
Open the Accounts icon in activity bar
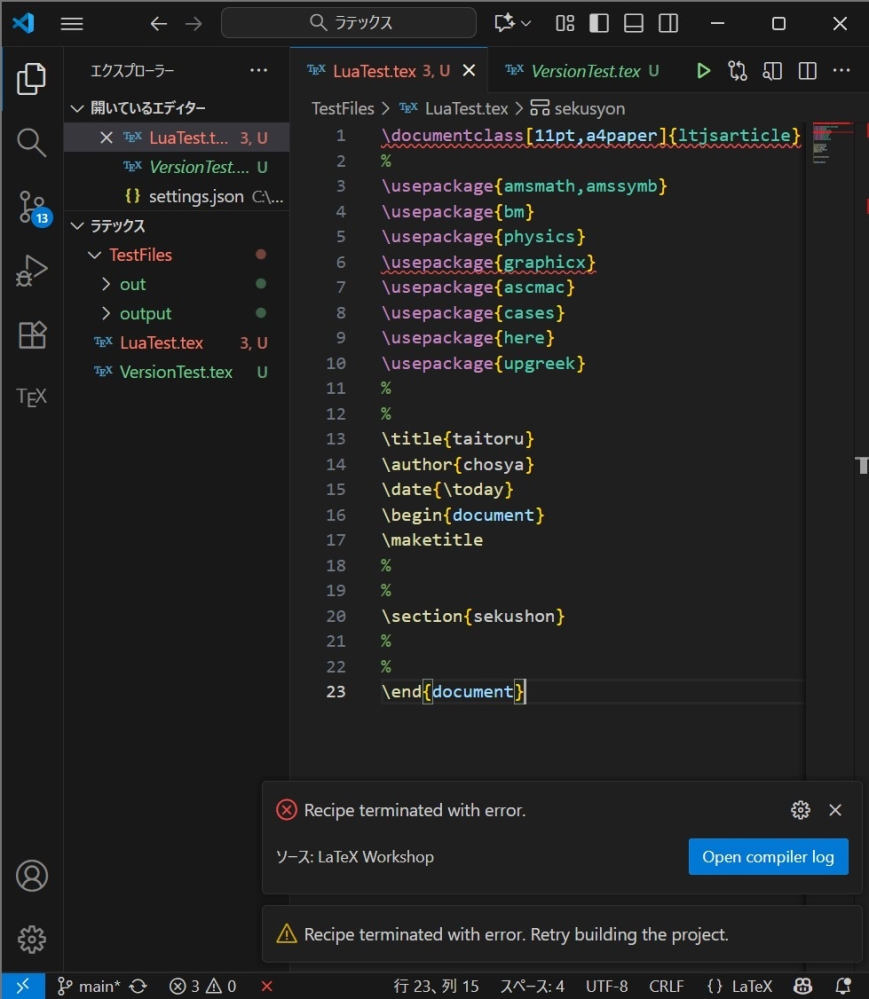click(30, 875)
